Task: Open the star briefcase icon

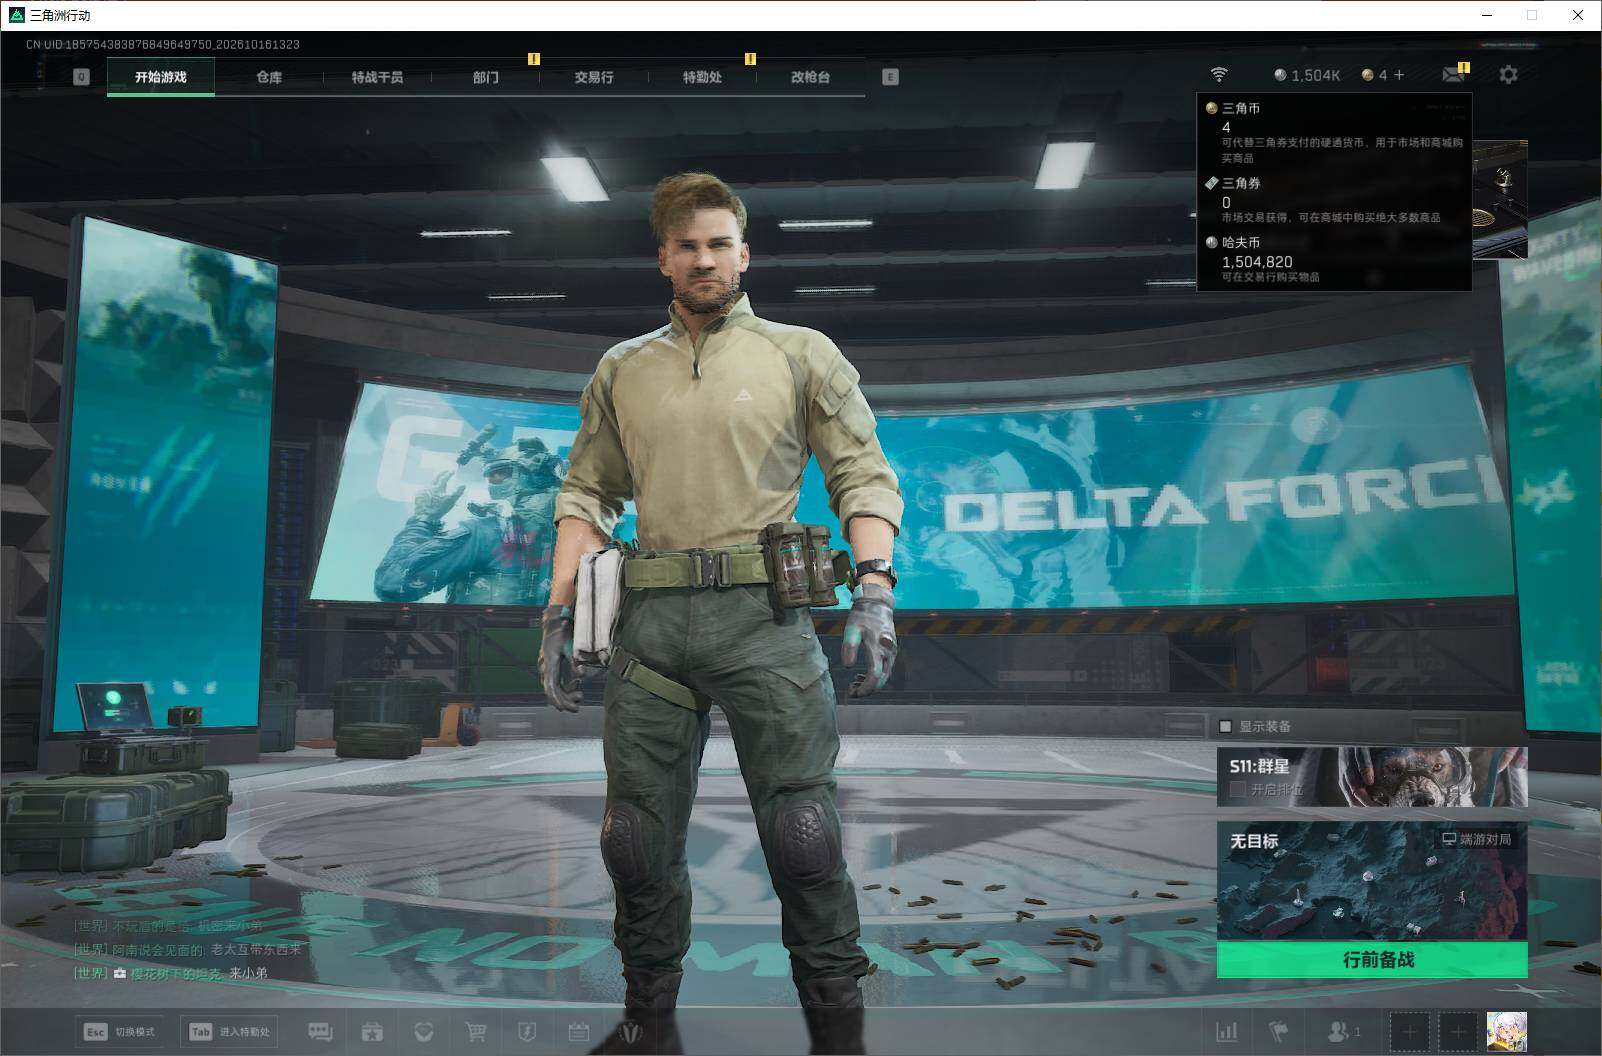Action: 372,1031
